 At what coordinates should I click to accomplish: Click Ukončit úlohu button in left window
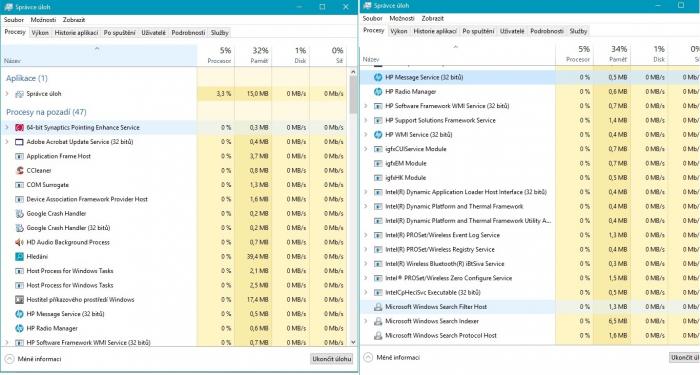pyautogui.click(x=332, y=359)
